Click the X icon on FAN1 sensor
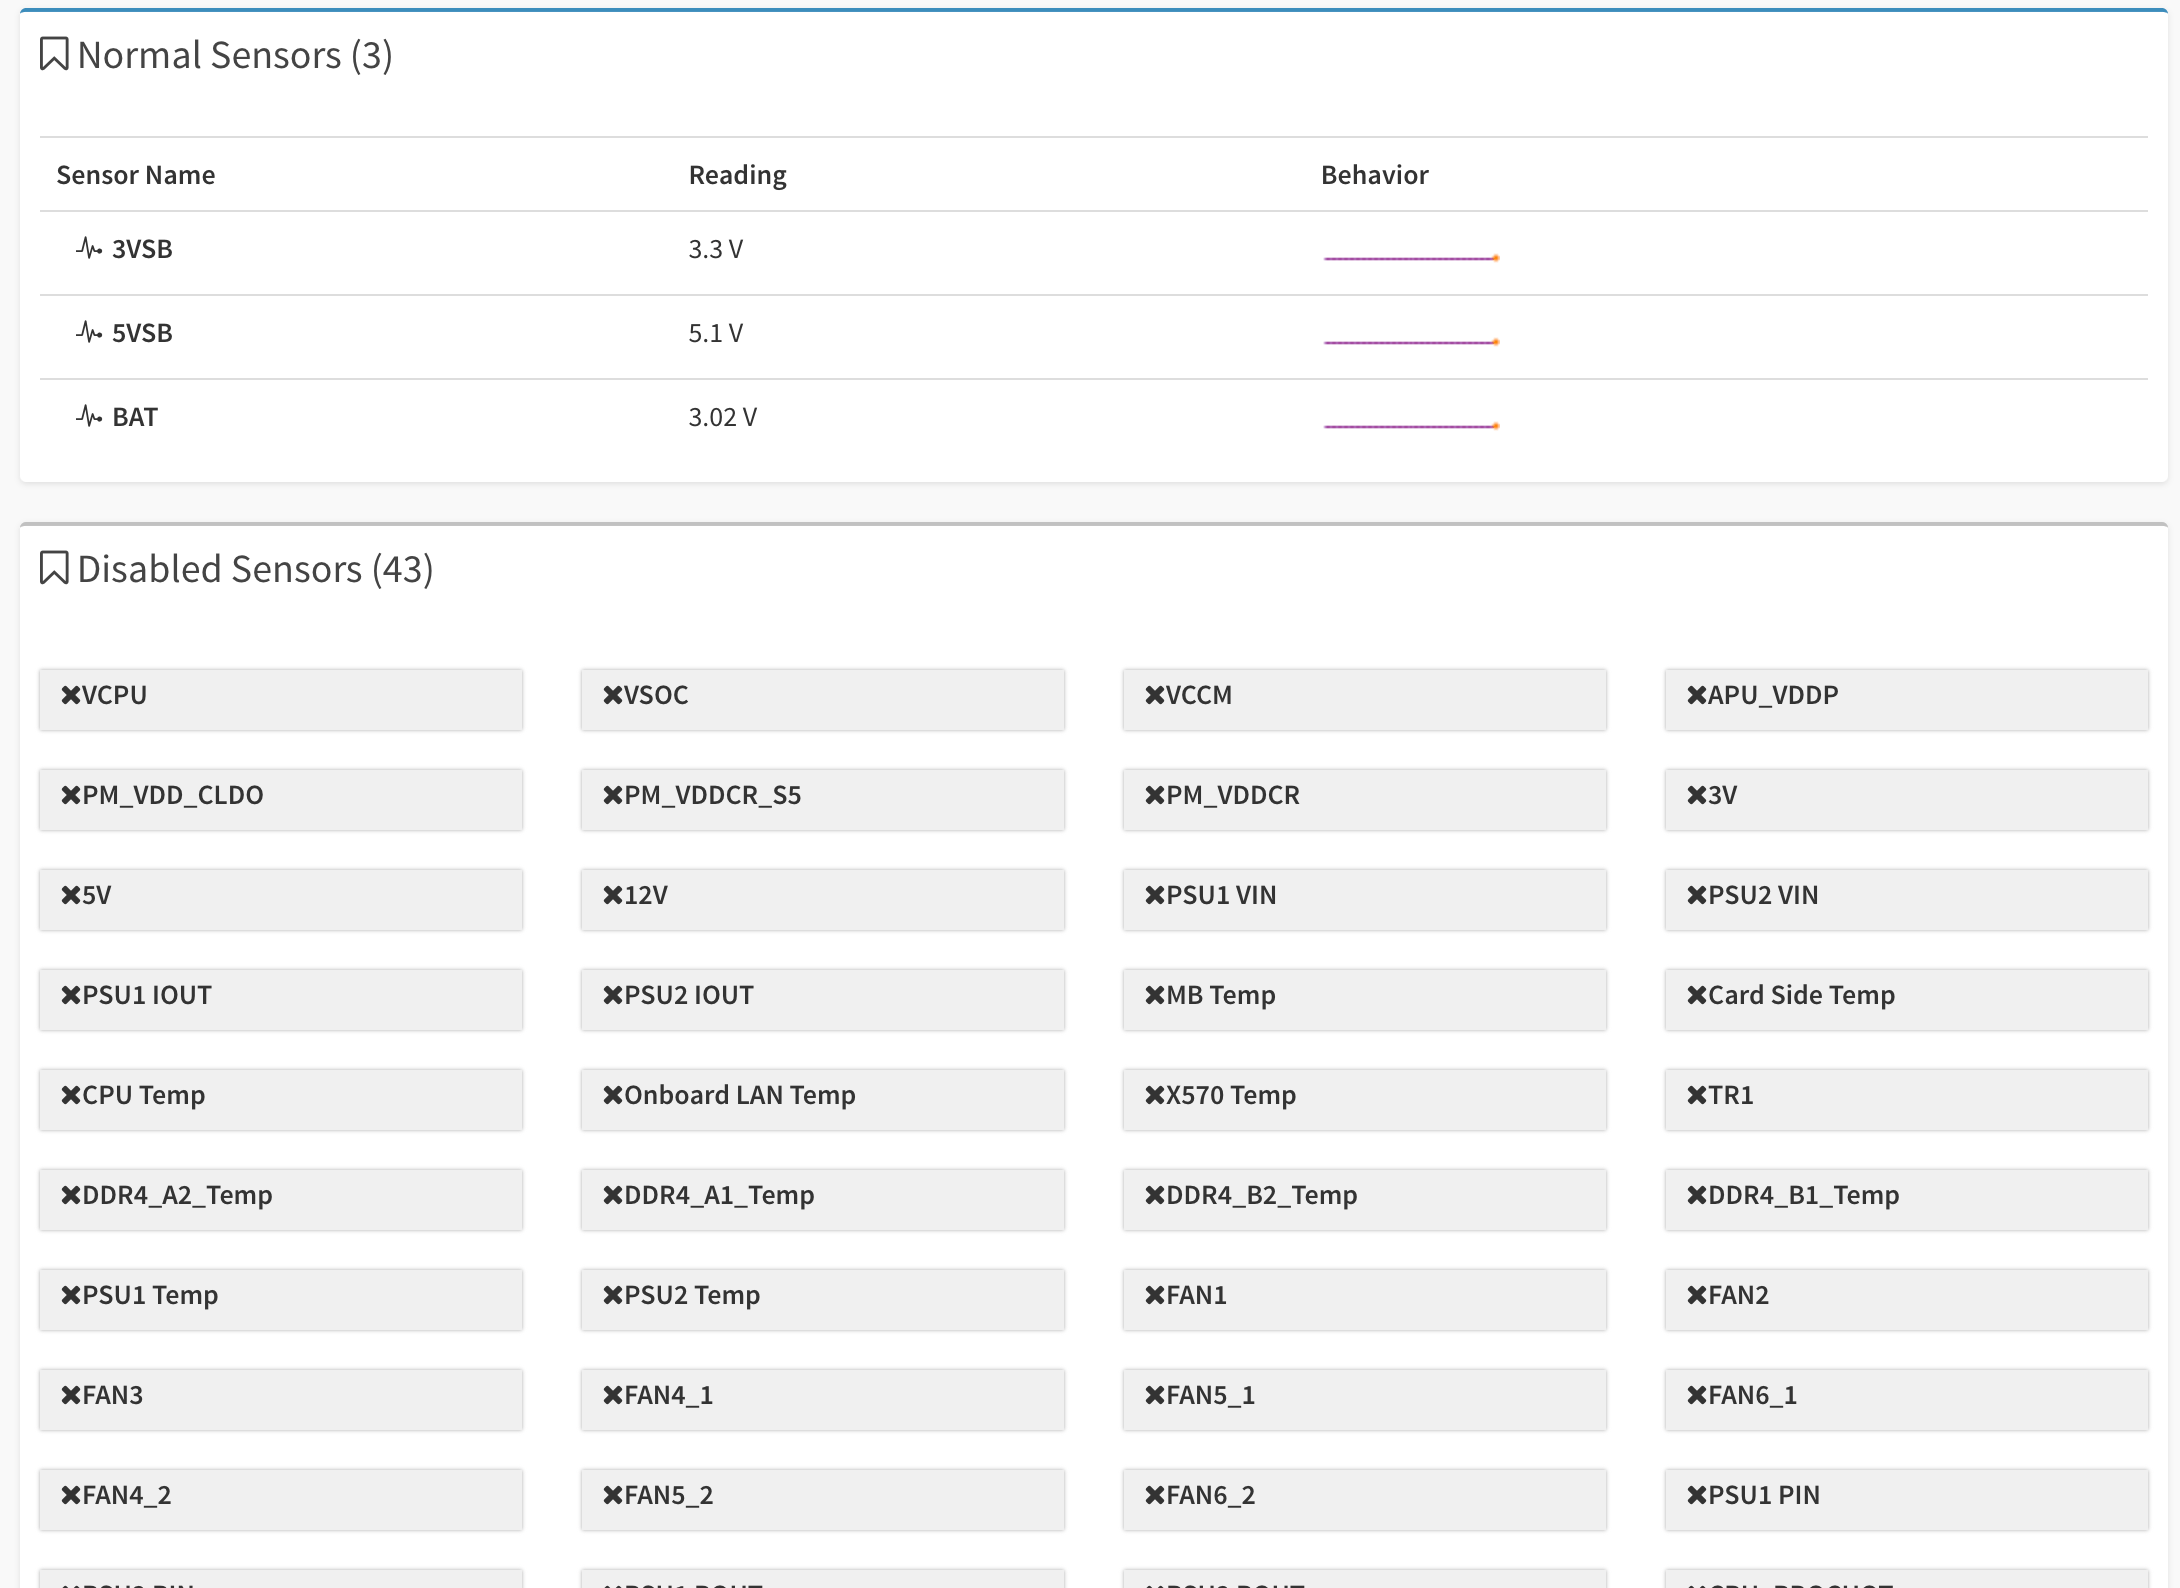This screenshot has width=2180, height=1588. pos(1154,1295)
